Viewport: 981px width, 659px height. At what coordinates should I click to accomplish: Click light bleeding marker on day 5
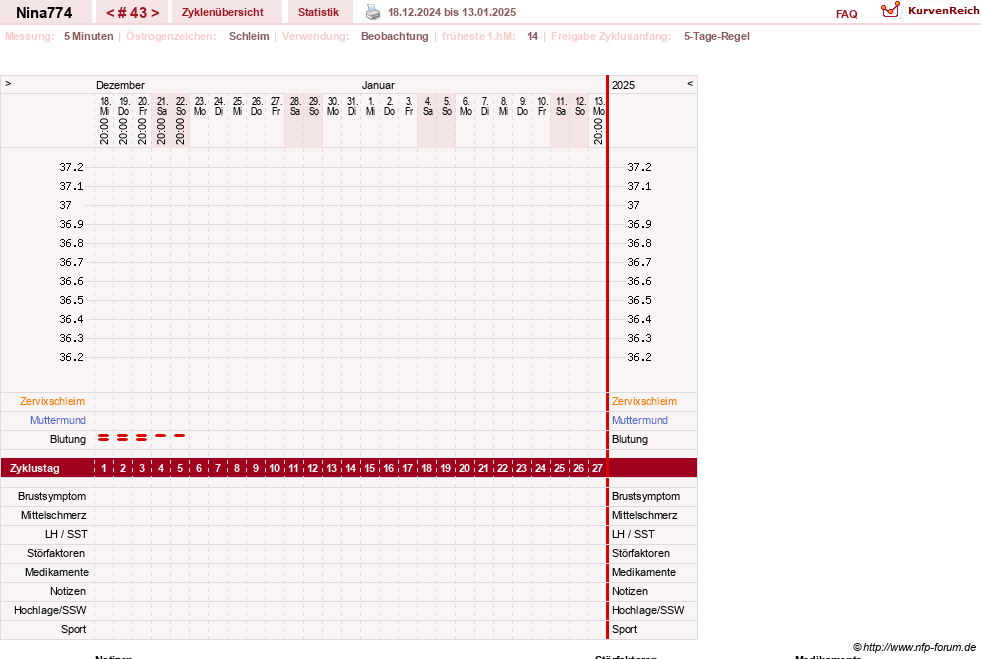[180, 435]
